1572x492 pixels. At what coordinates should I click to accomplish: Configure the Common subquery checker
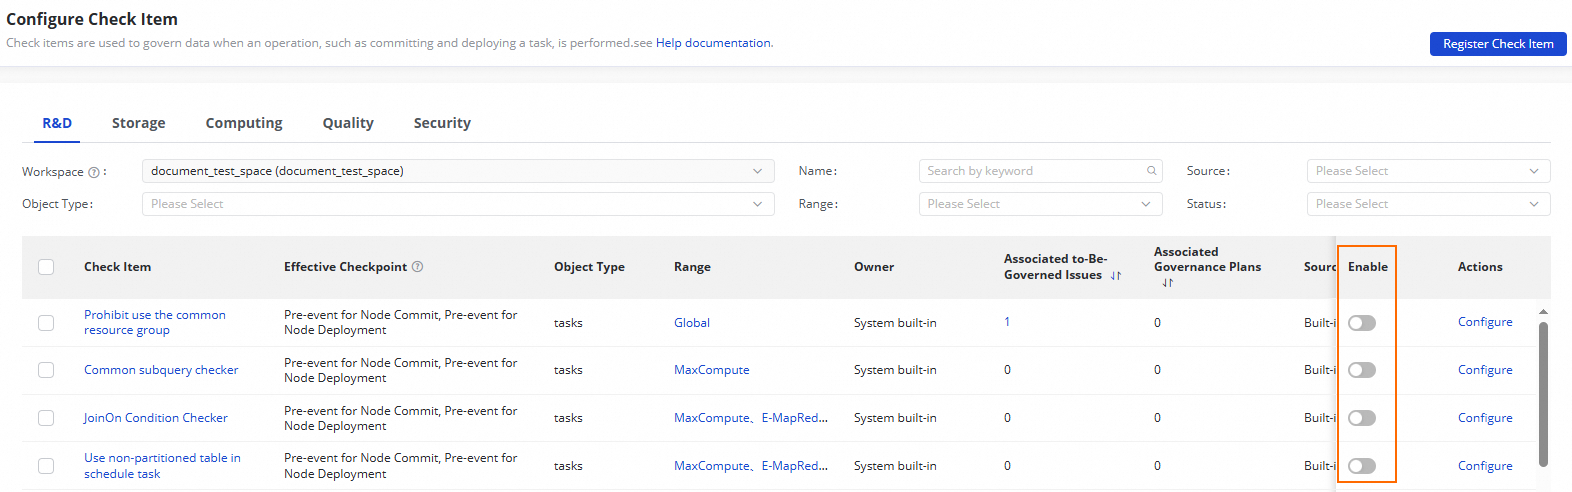[x=1485, y=370]
